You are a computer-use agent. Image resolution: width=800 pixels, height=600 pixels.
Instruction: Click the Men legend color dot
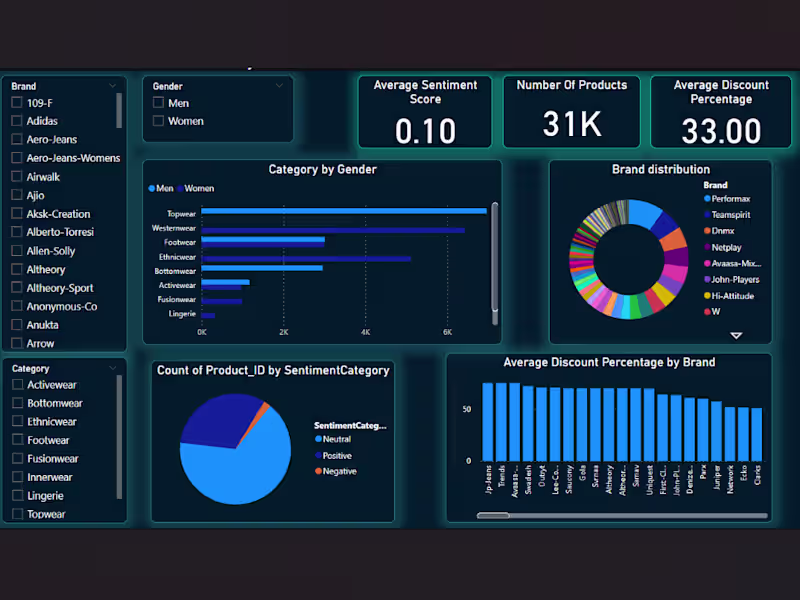pos(152,188)
